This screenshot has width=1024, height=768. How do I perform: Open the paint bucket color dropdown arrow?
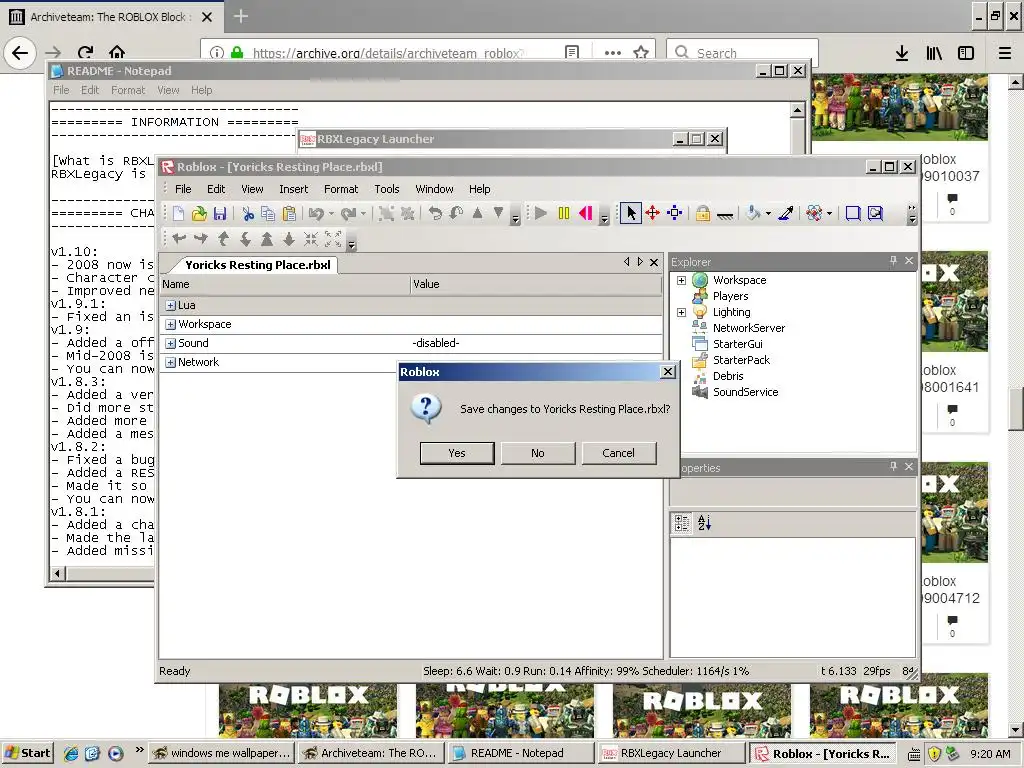point(768,214)
